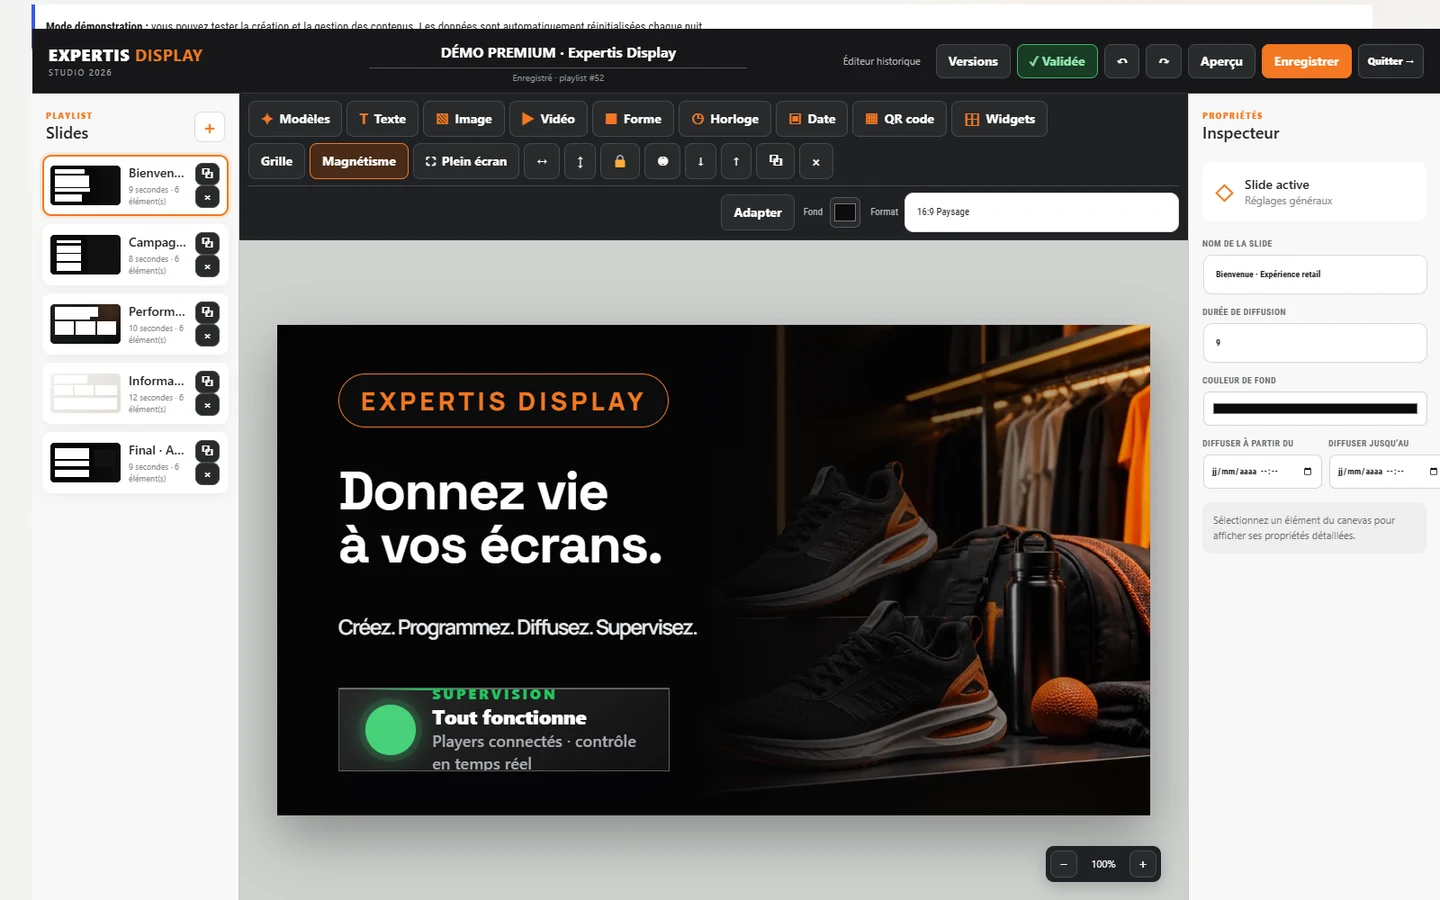
Task: Duplicate the Performance slide
Action: pyautogui.click(x=207, y=312)
